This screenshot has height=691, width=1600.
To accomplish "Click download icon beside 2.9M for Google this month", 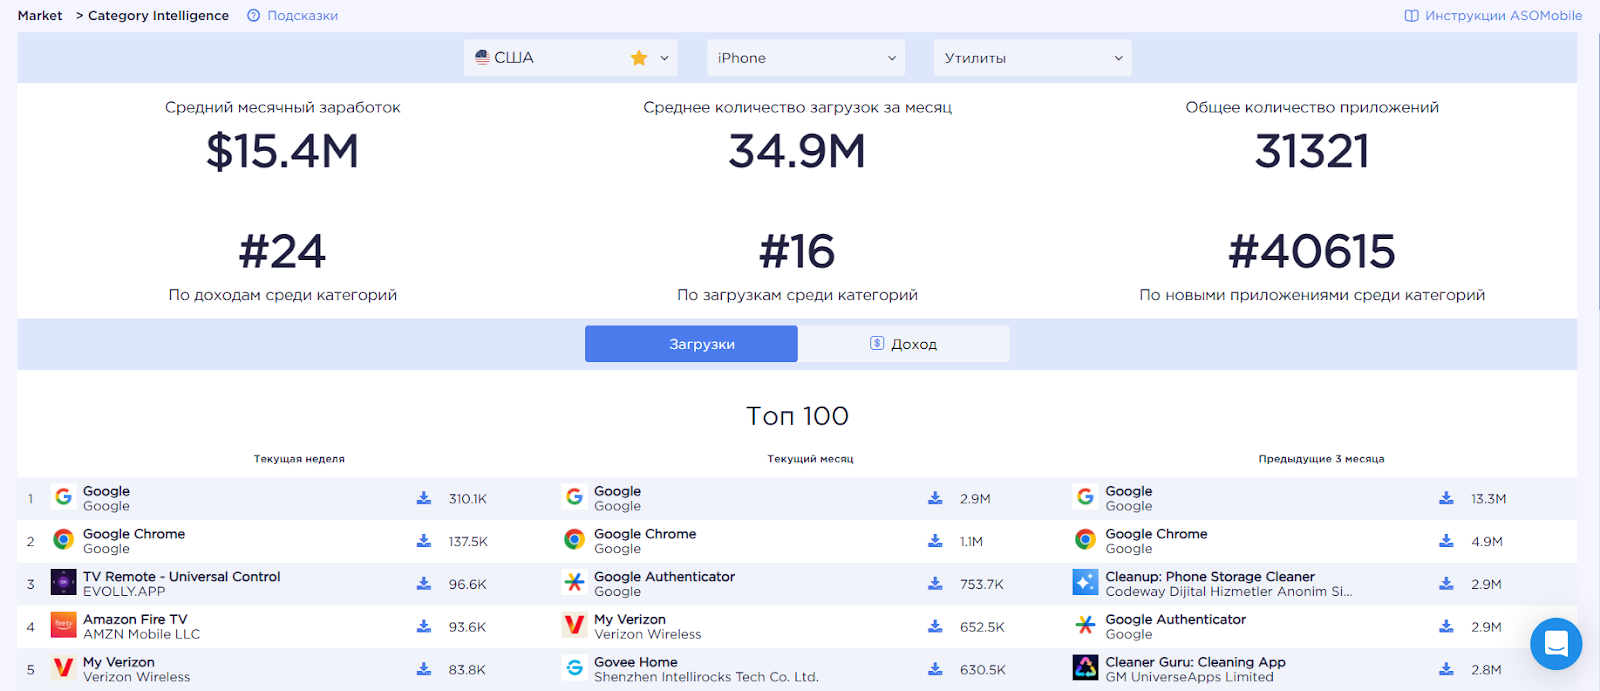I will click(x=935, y=498).
